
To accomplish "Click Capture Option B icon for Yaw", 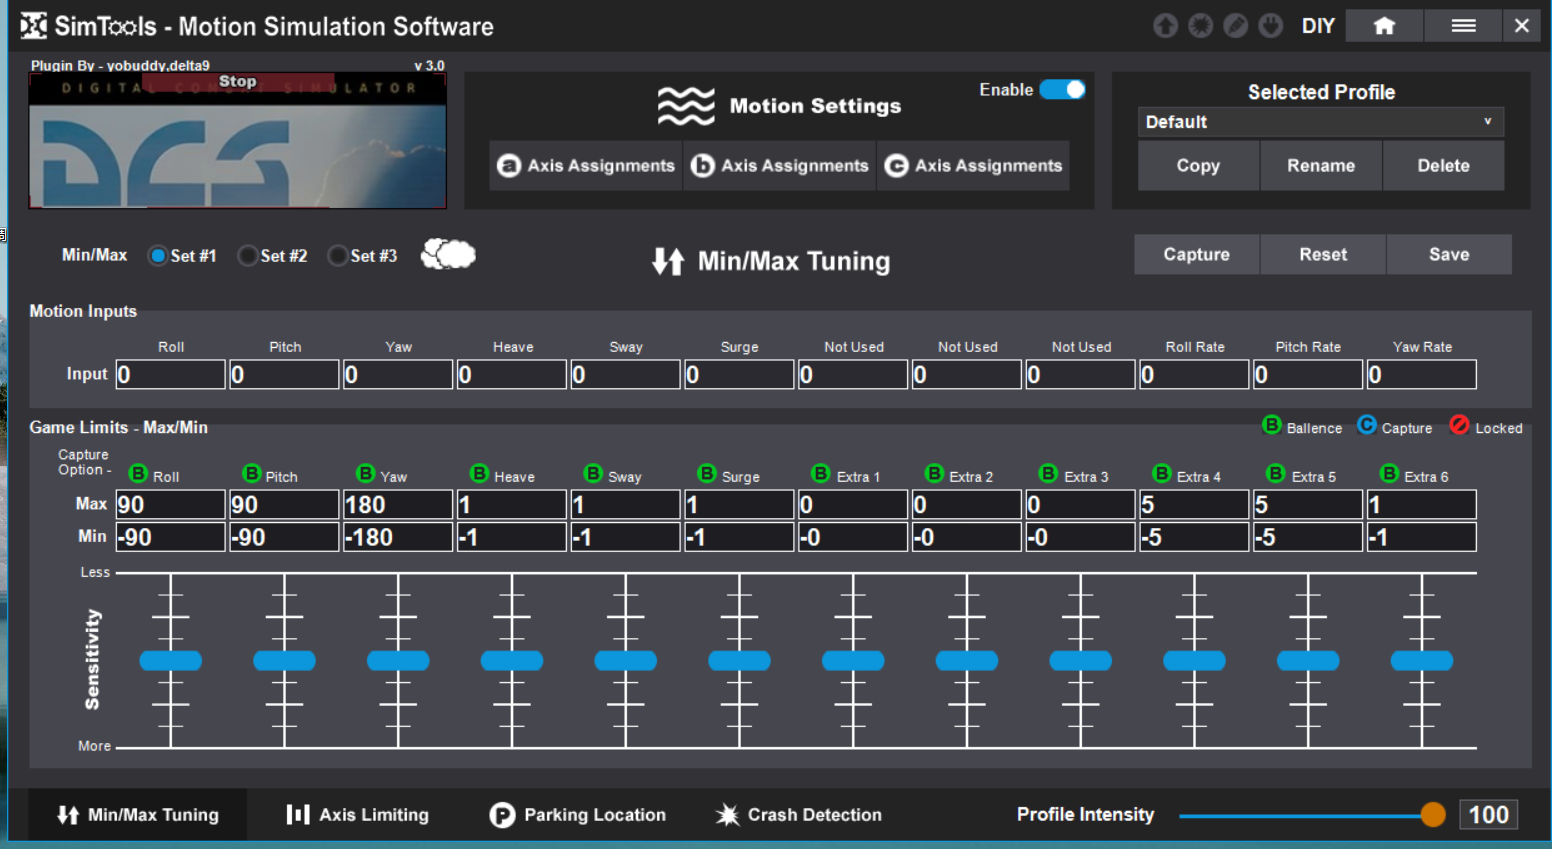I will tap(366, 473).
